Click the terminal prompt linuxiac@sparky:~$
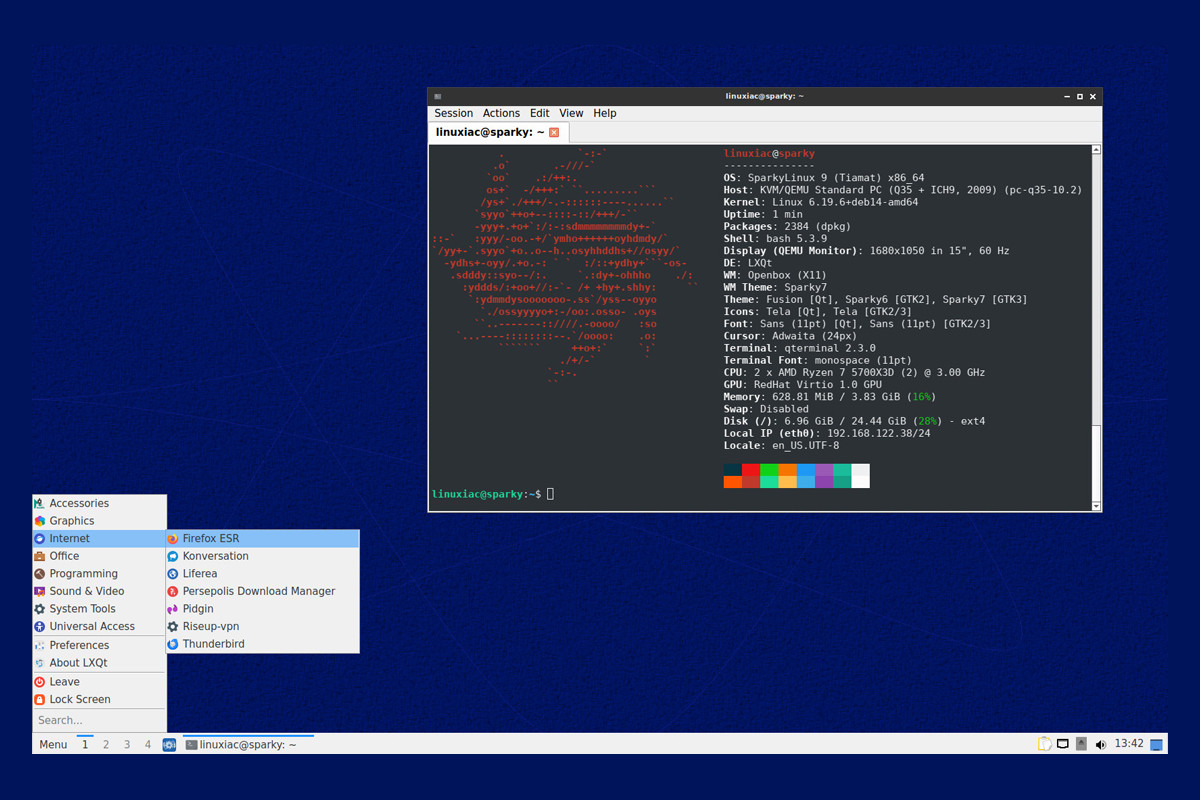The image size is (1200, 800). pyautogui.click(x=487, y=494)
